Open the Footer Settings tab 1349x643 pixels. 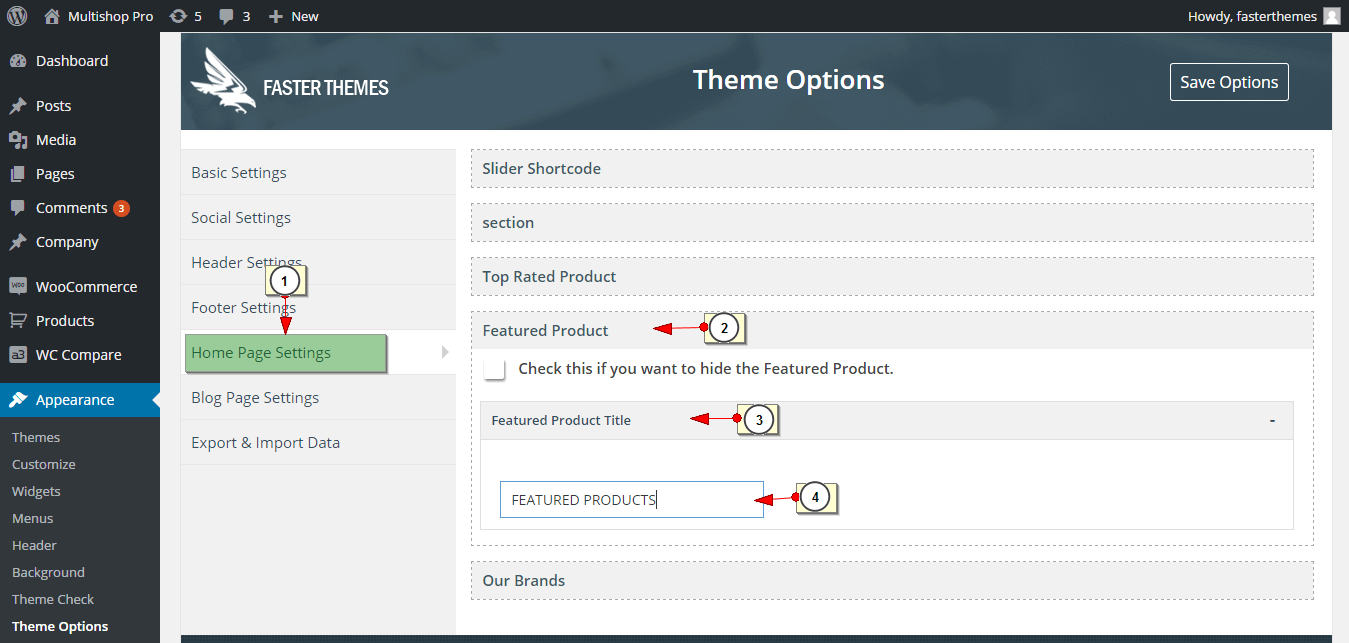pos(318,308)
